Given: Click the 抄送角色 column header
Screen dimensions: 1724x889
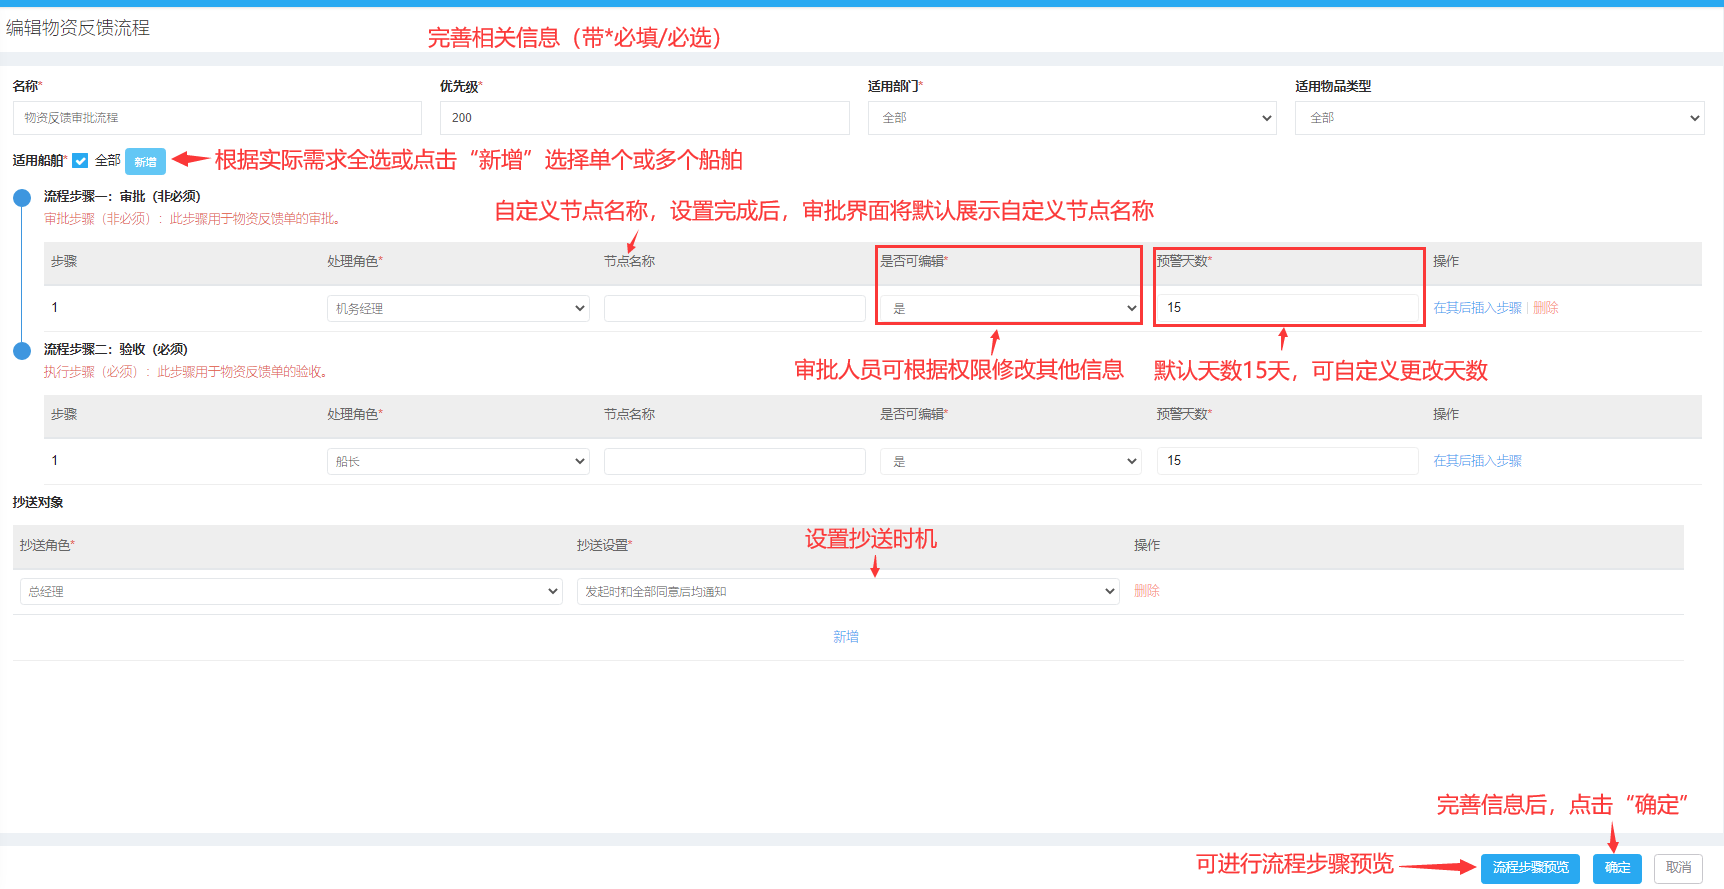Looking at the screenshot, I should pyautogui.click(x=47, y=545).
